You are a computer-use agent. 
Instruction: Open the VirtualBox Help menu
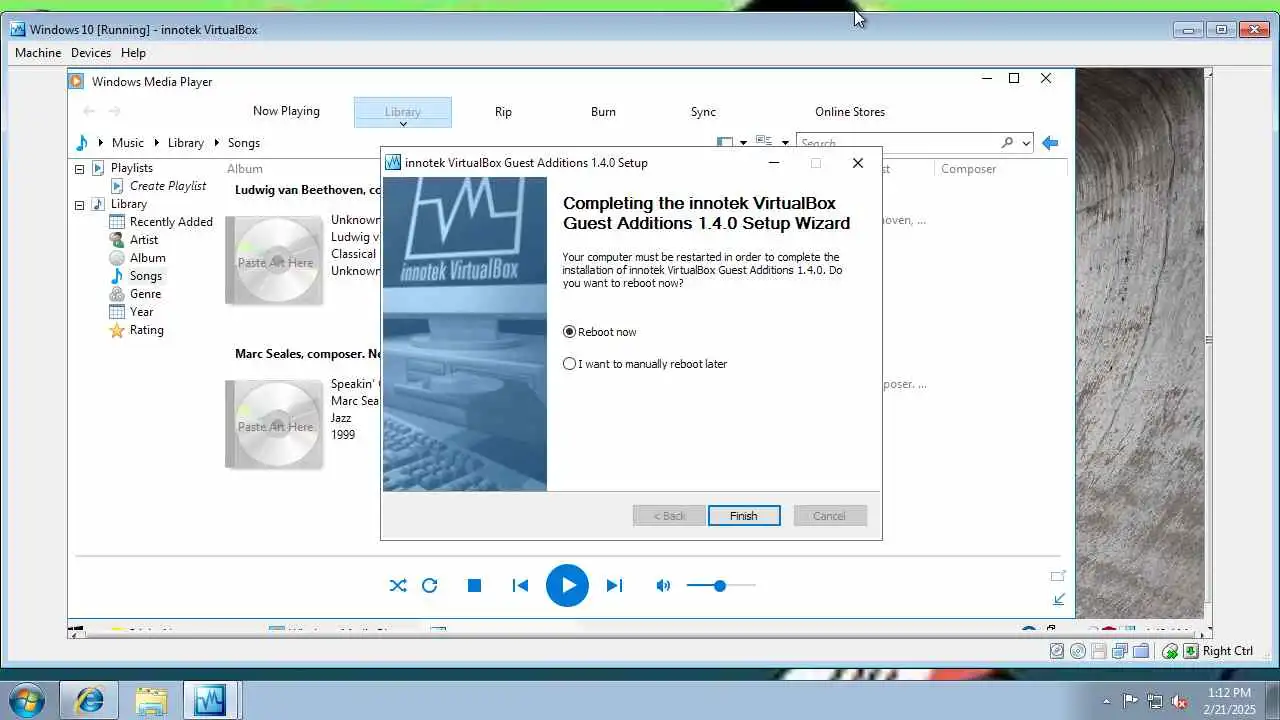[x=133, y=53]
